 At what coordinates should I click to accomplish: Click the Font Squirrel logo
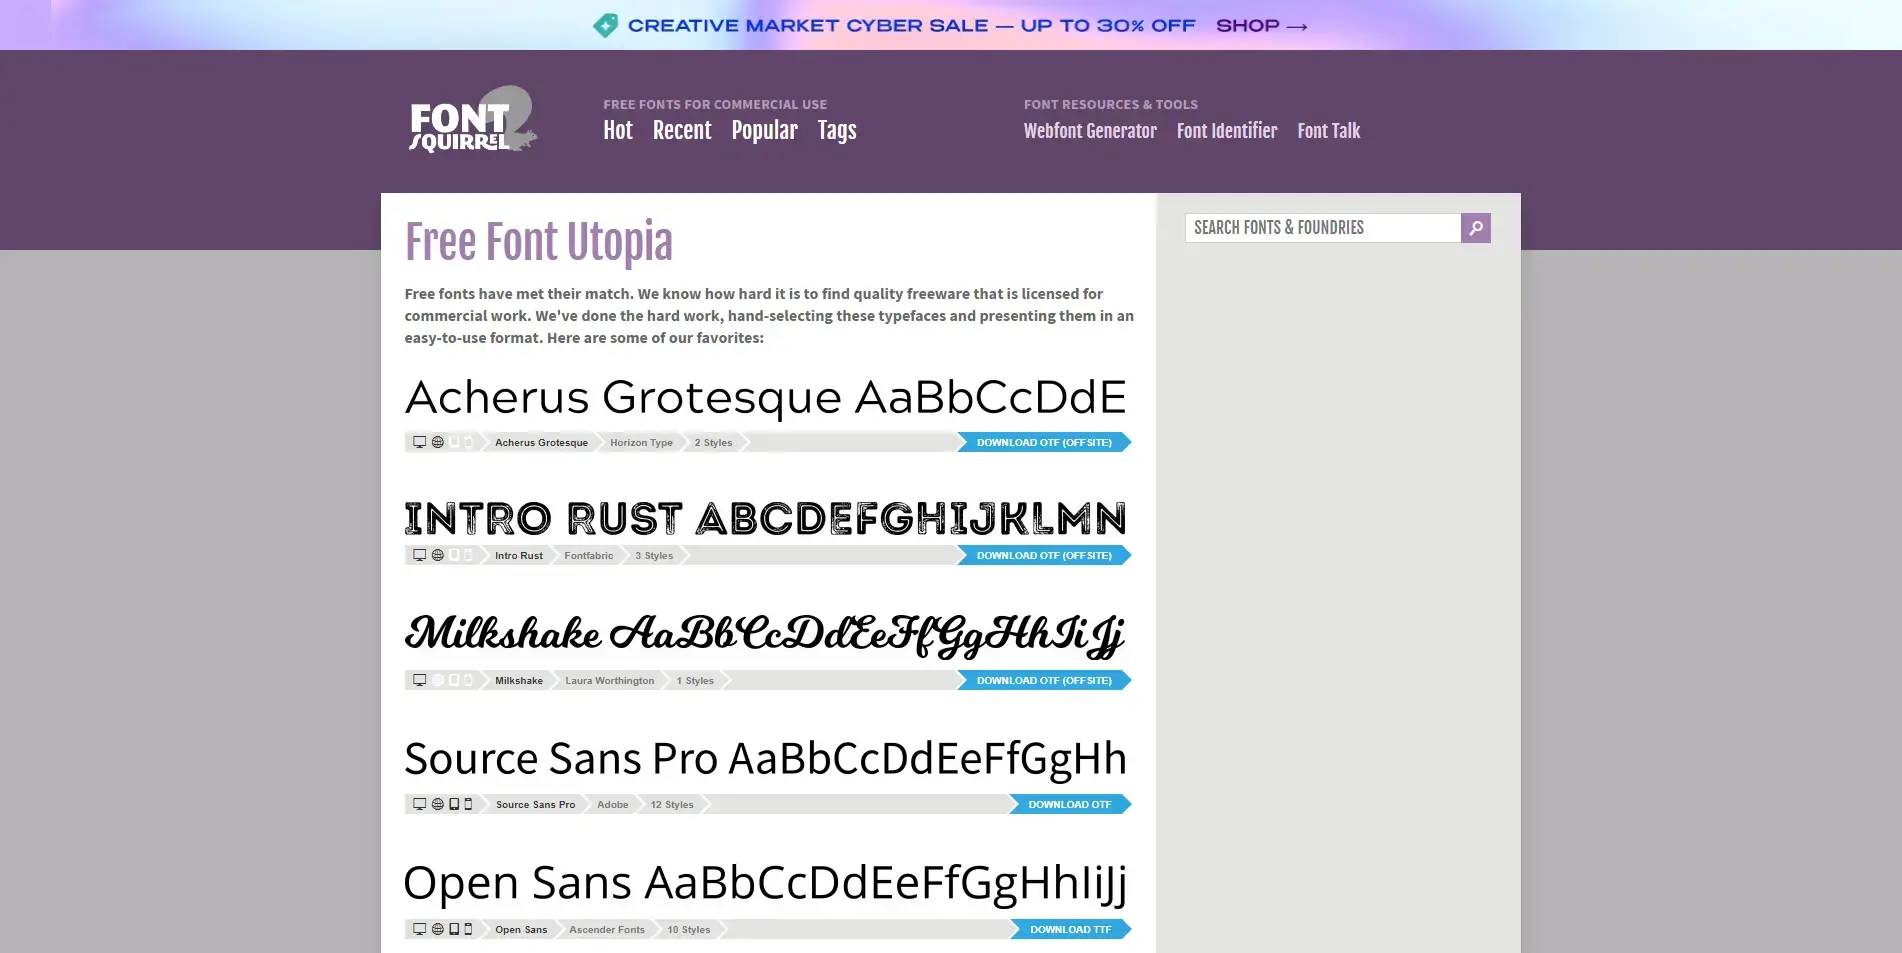473,120
